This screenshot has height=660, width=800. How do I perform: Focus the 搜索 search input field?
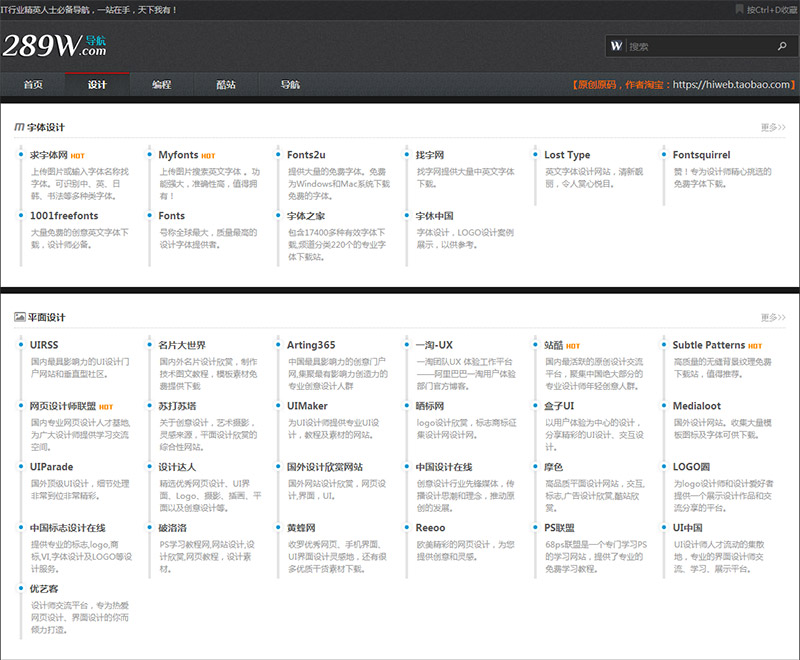coord(700,46)
